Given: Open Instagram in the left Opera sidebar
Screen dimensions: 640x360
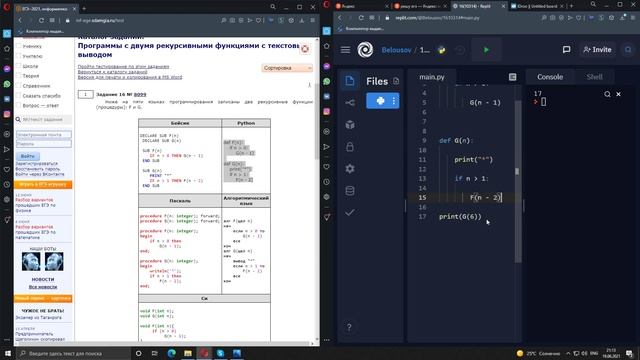Looking at the screenshot, I should [7, 114].
